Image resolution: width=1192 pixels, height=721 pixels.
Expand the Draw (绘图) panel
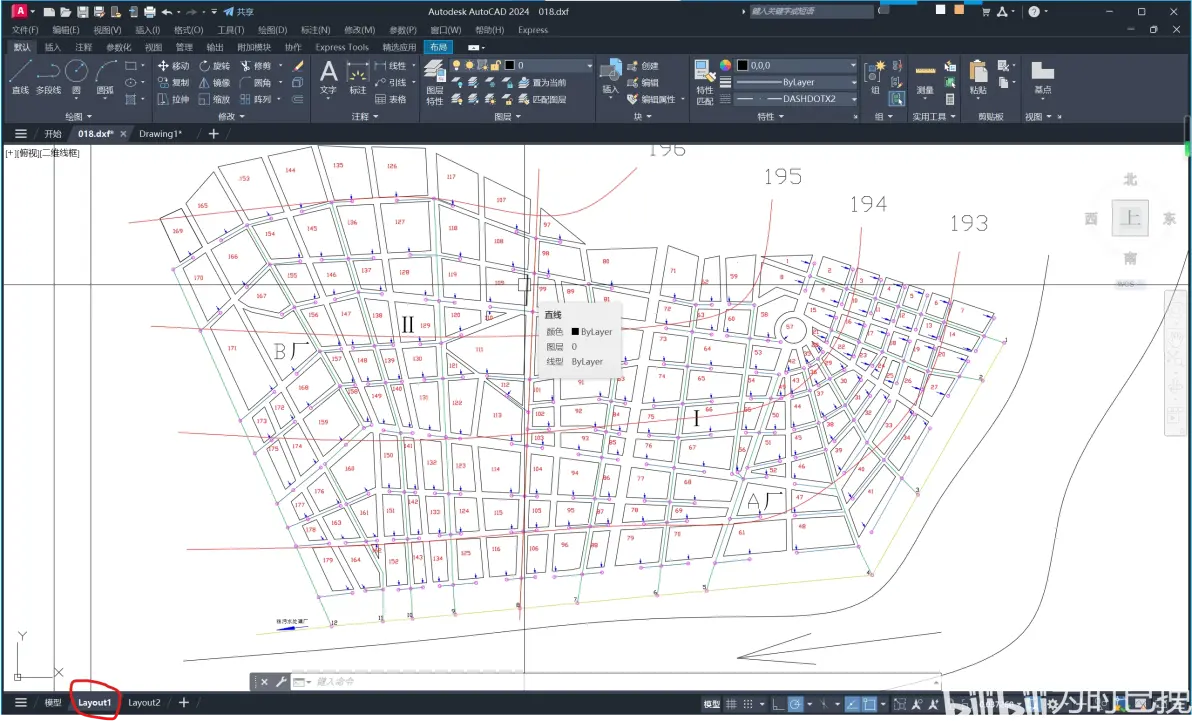78,116
